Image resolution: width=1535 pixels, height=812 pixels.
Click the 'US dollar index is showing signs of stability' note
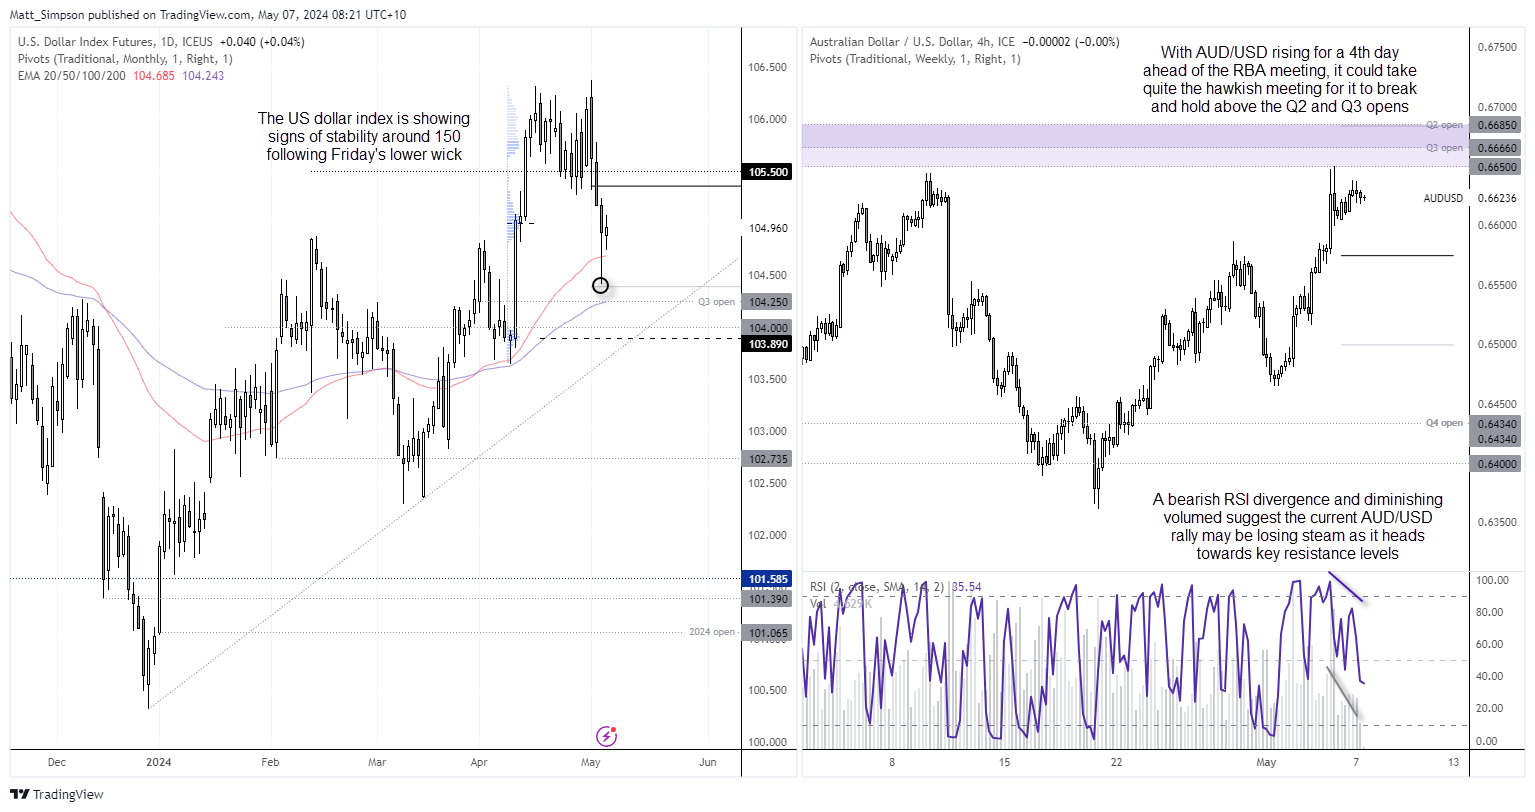(364, 136)
